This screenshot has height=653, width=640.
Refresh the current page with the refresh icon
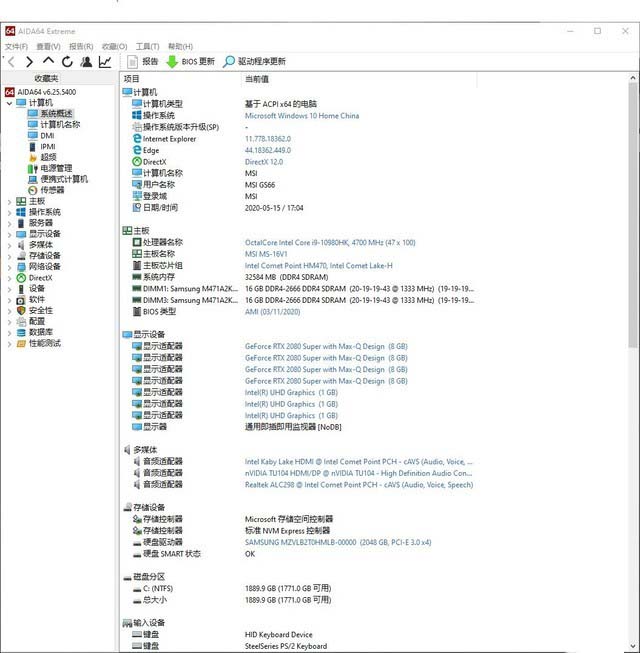pos(67,62)
